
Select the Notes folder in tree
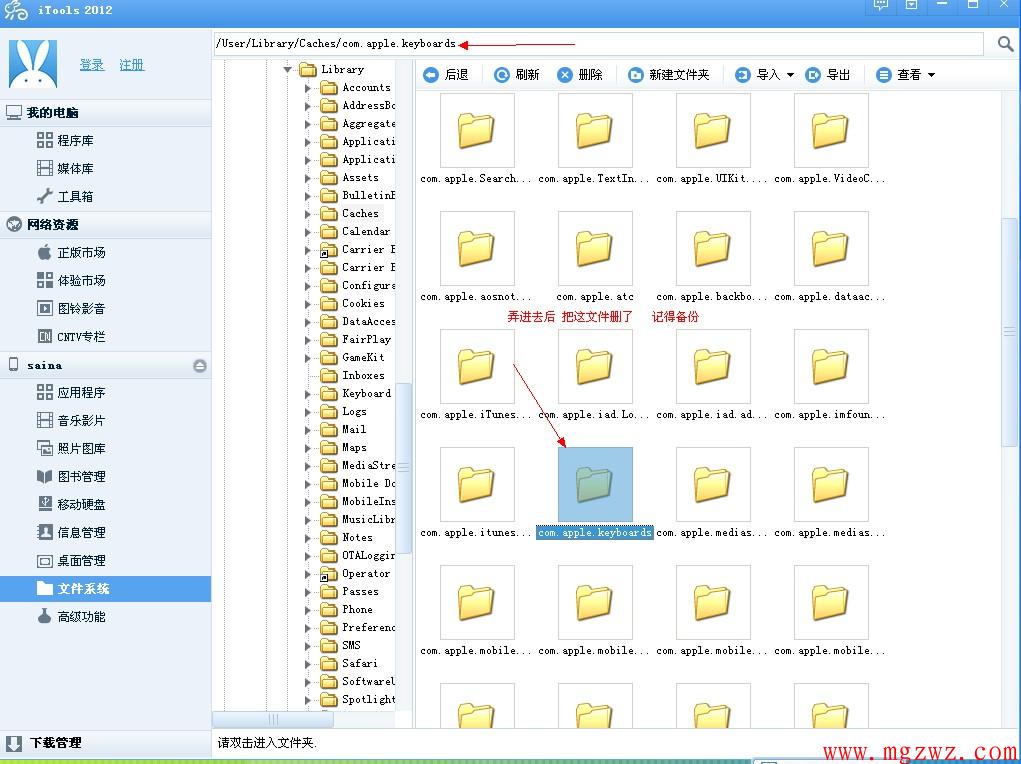coord(357,537)
